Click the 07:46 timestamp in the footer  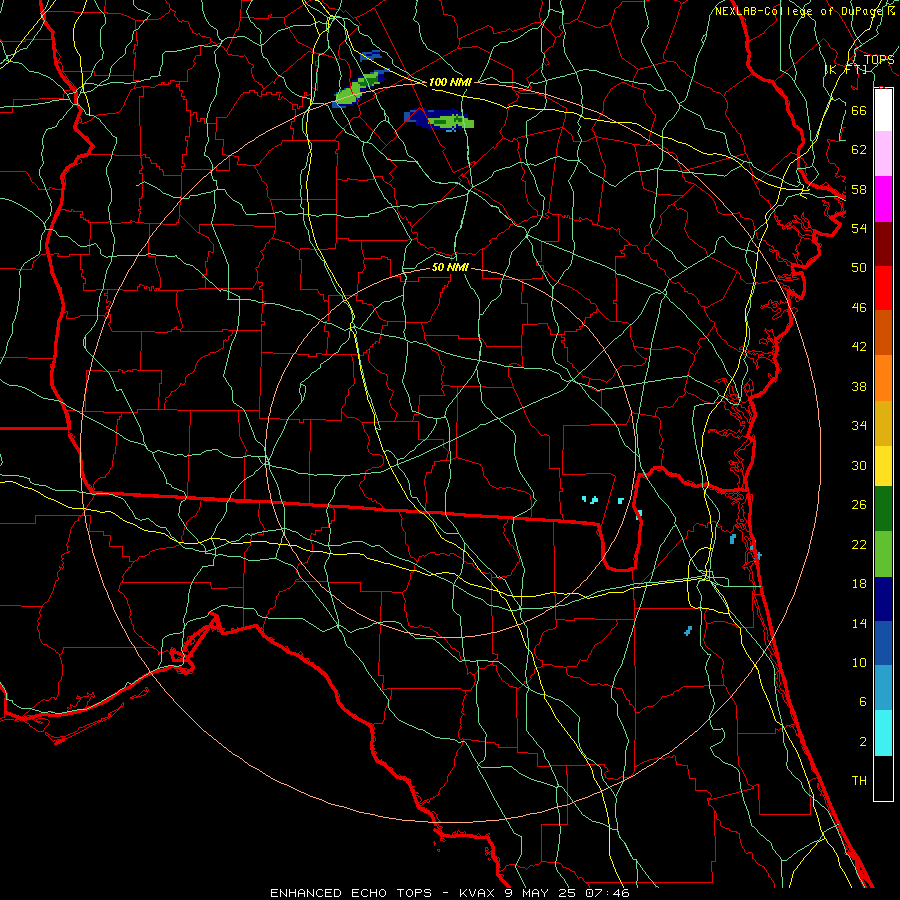pyautogui.click(x=607, y=893)
